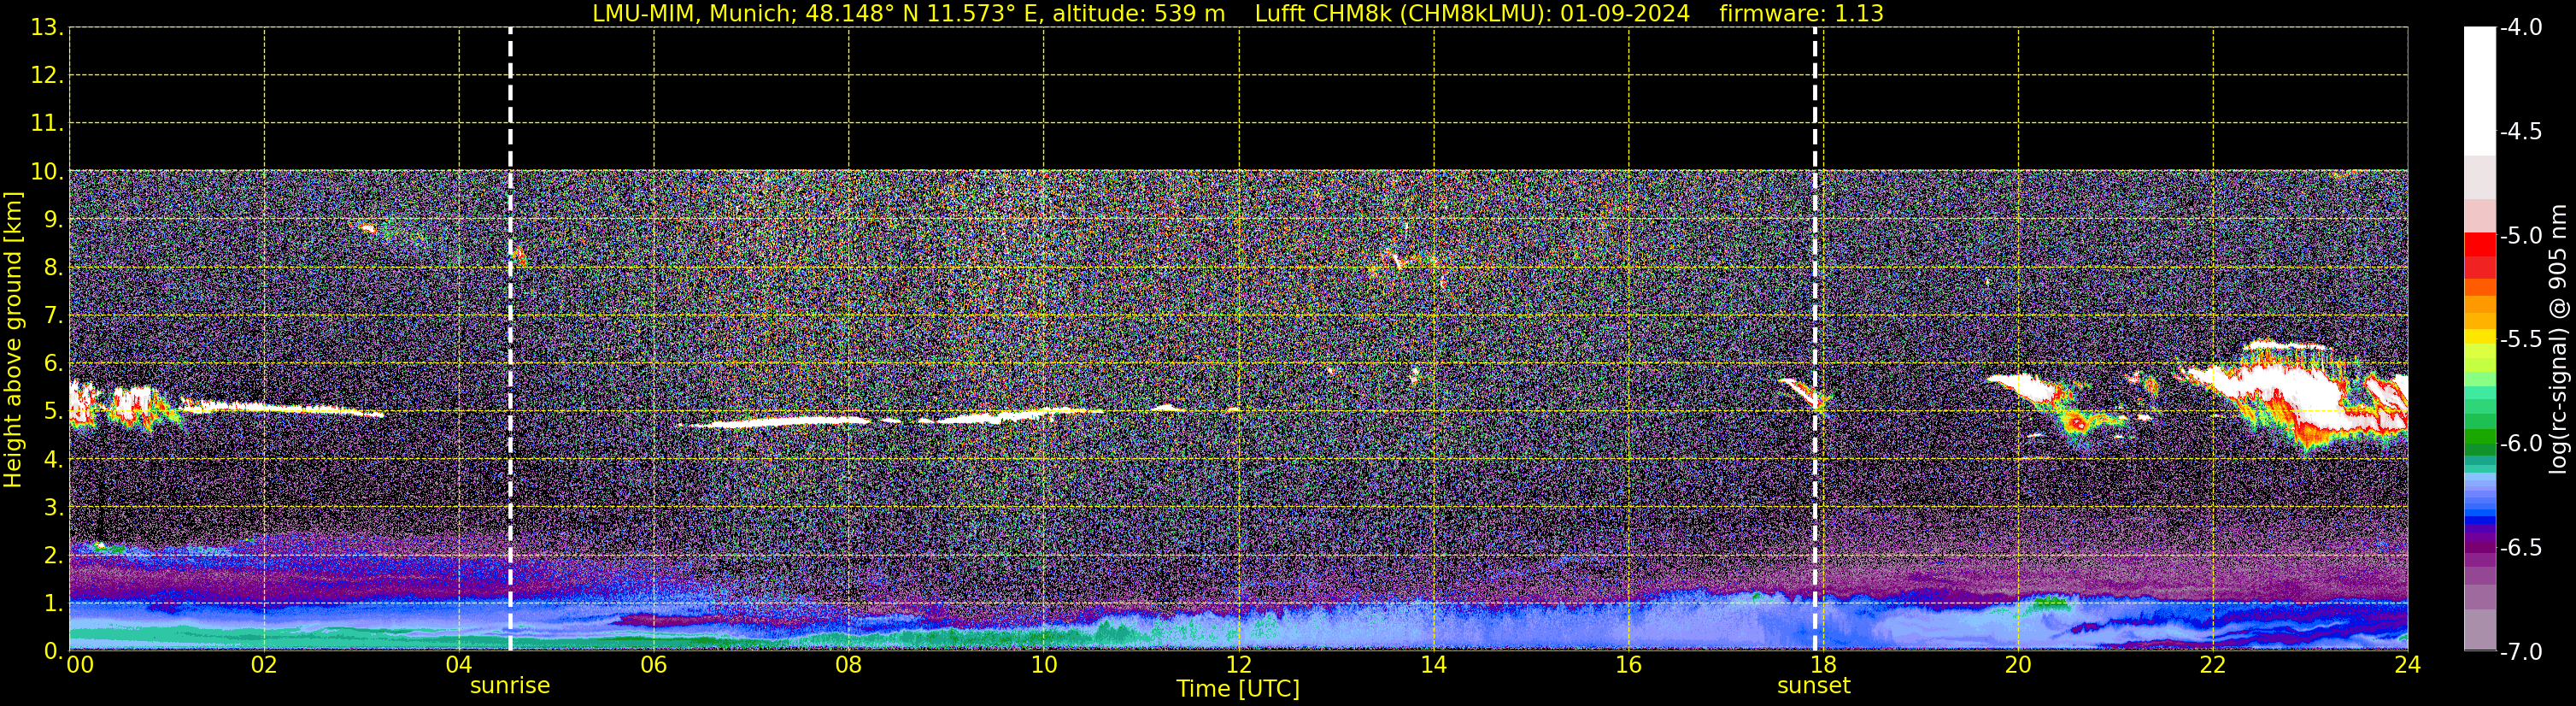This screenshot has height=706, width=2576.
Task: Click the white dashed sunset line
Action: pos(1815,340)
